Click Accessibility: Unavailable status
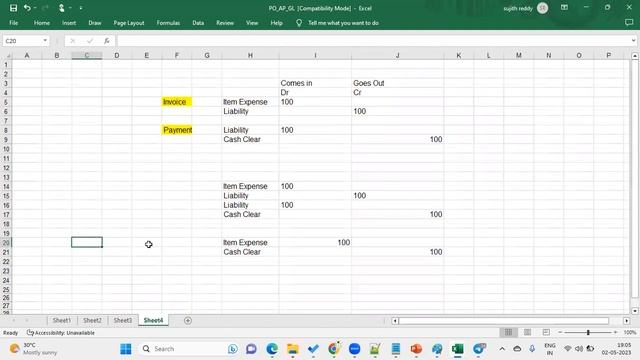The width and height of the screenshot is (640, 360). click(60, 333)
